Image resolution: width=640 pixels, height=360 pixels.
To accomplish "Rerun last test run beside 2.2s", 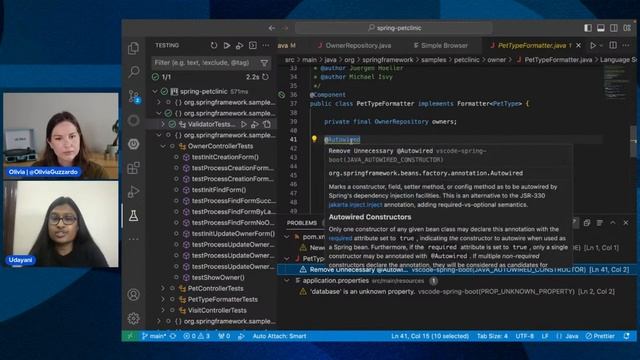I will (265, 77).
